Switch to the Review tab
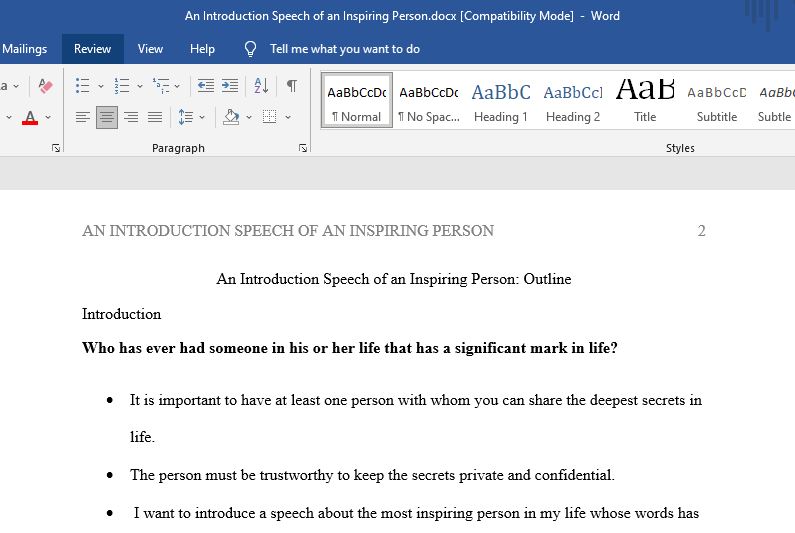This screenshot has height=533, width=795. click(x=92, y=49)
